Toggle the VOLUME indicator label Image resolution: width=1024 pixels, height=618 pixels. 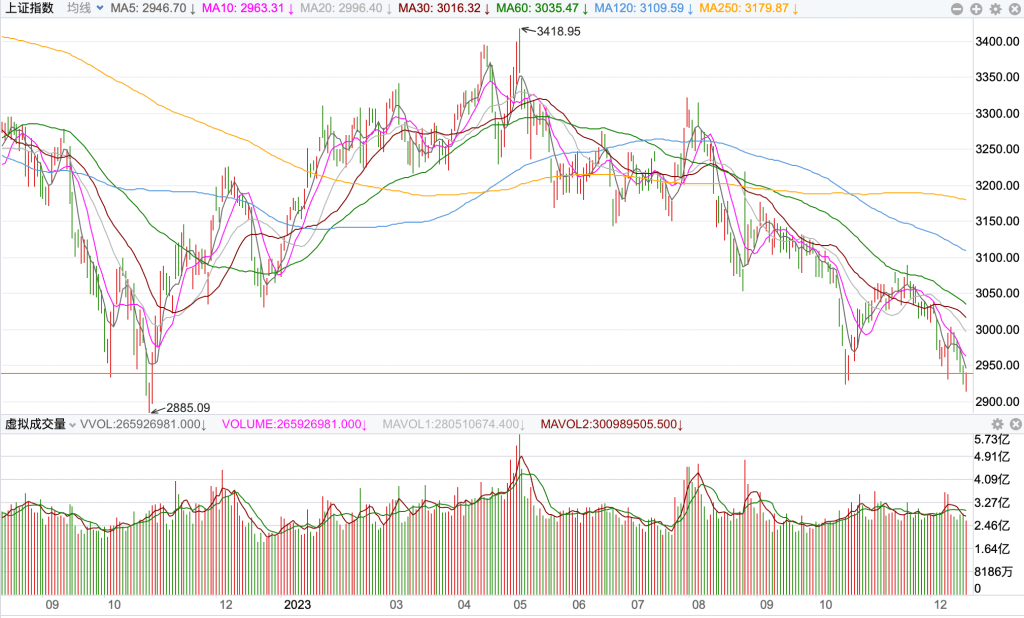[x=290, y=425]
